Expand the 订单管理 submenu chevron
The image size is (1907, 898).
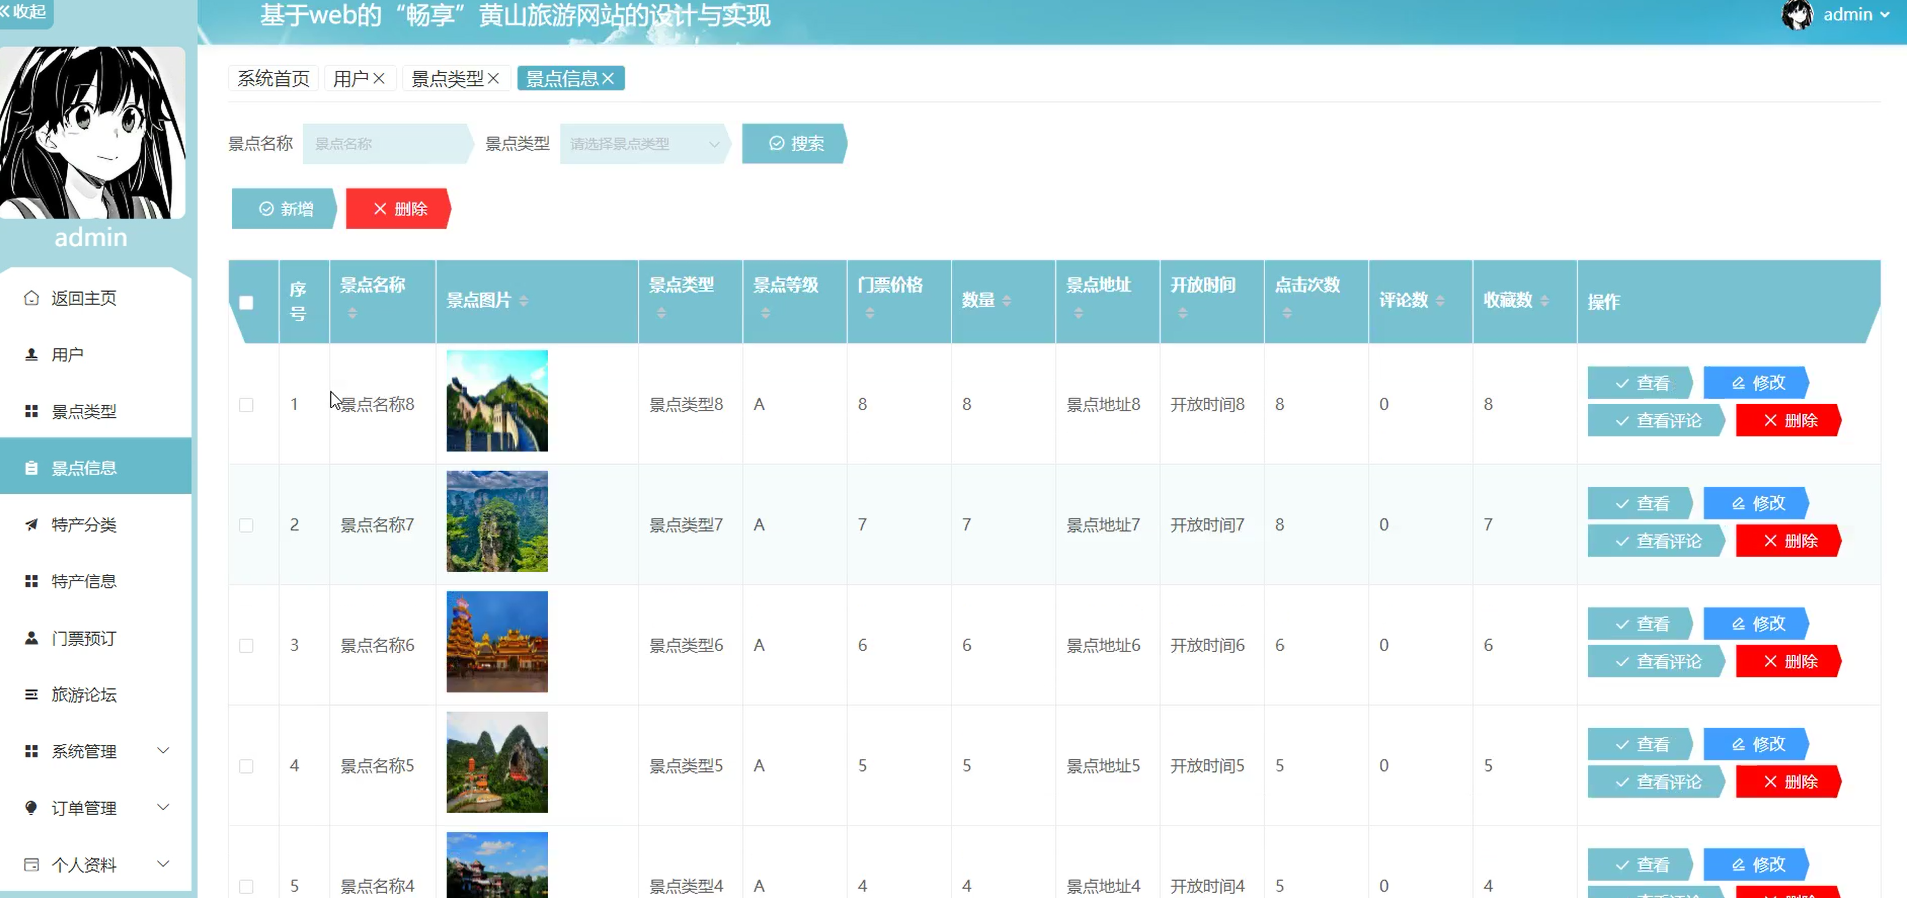point(163,807)
